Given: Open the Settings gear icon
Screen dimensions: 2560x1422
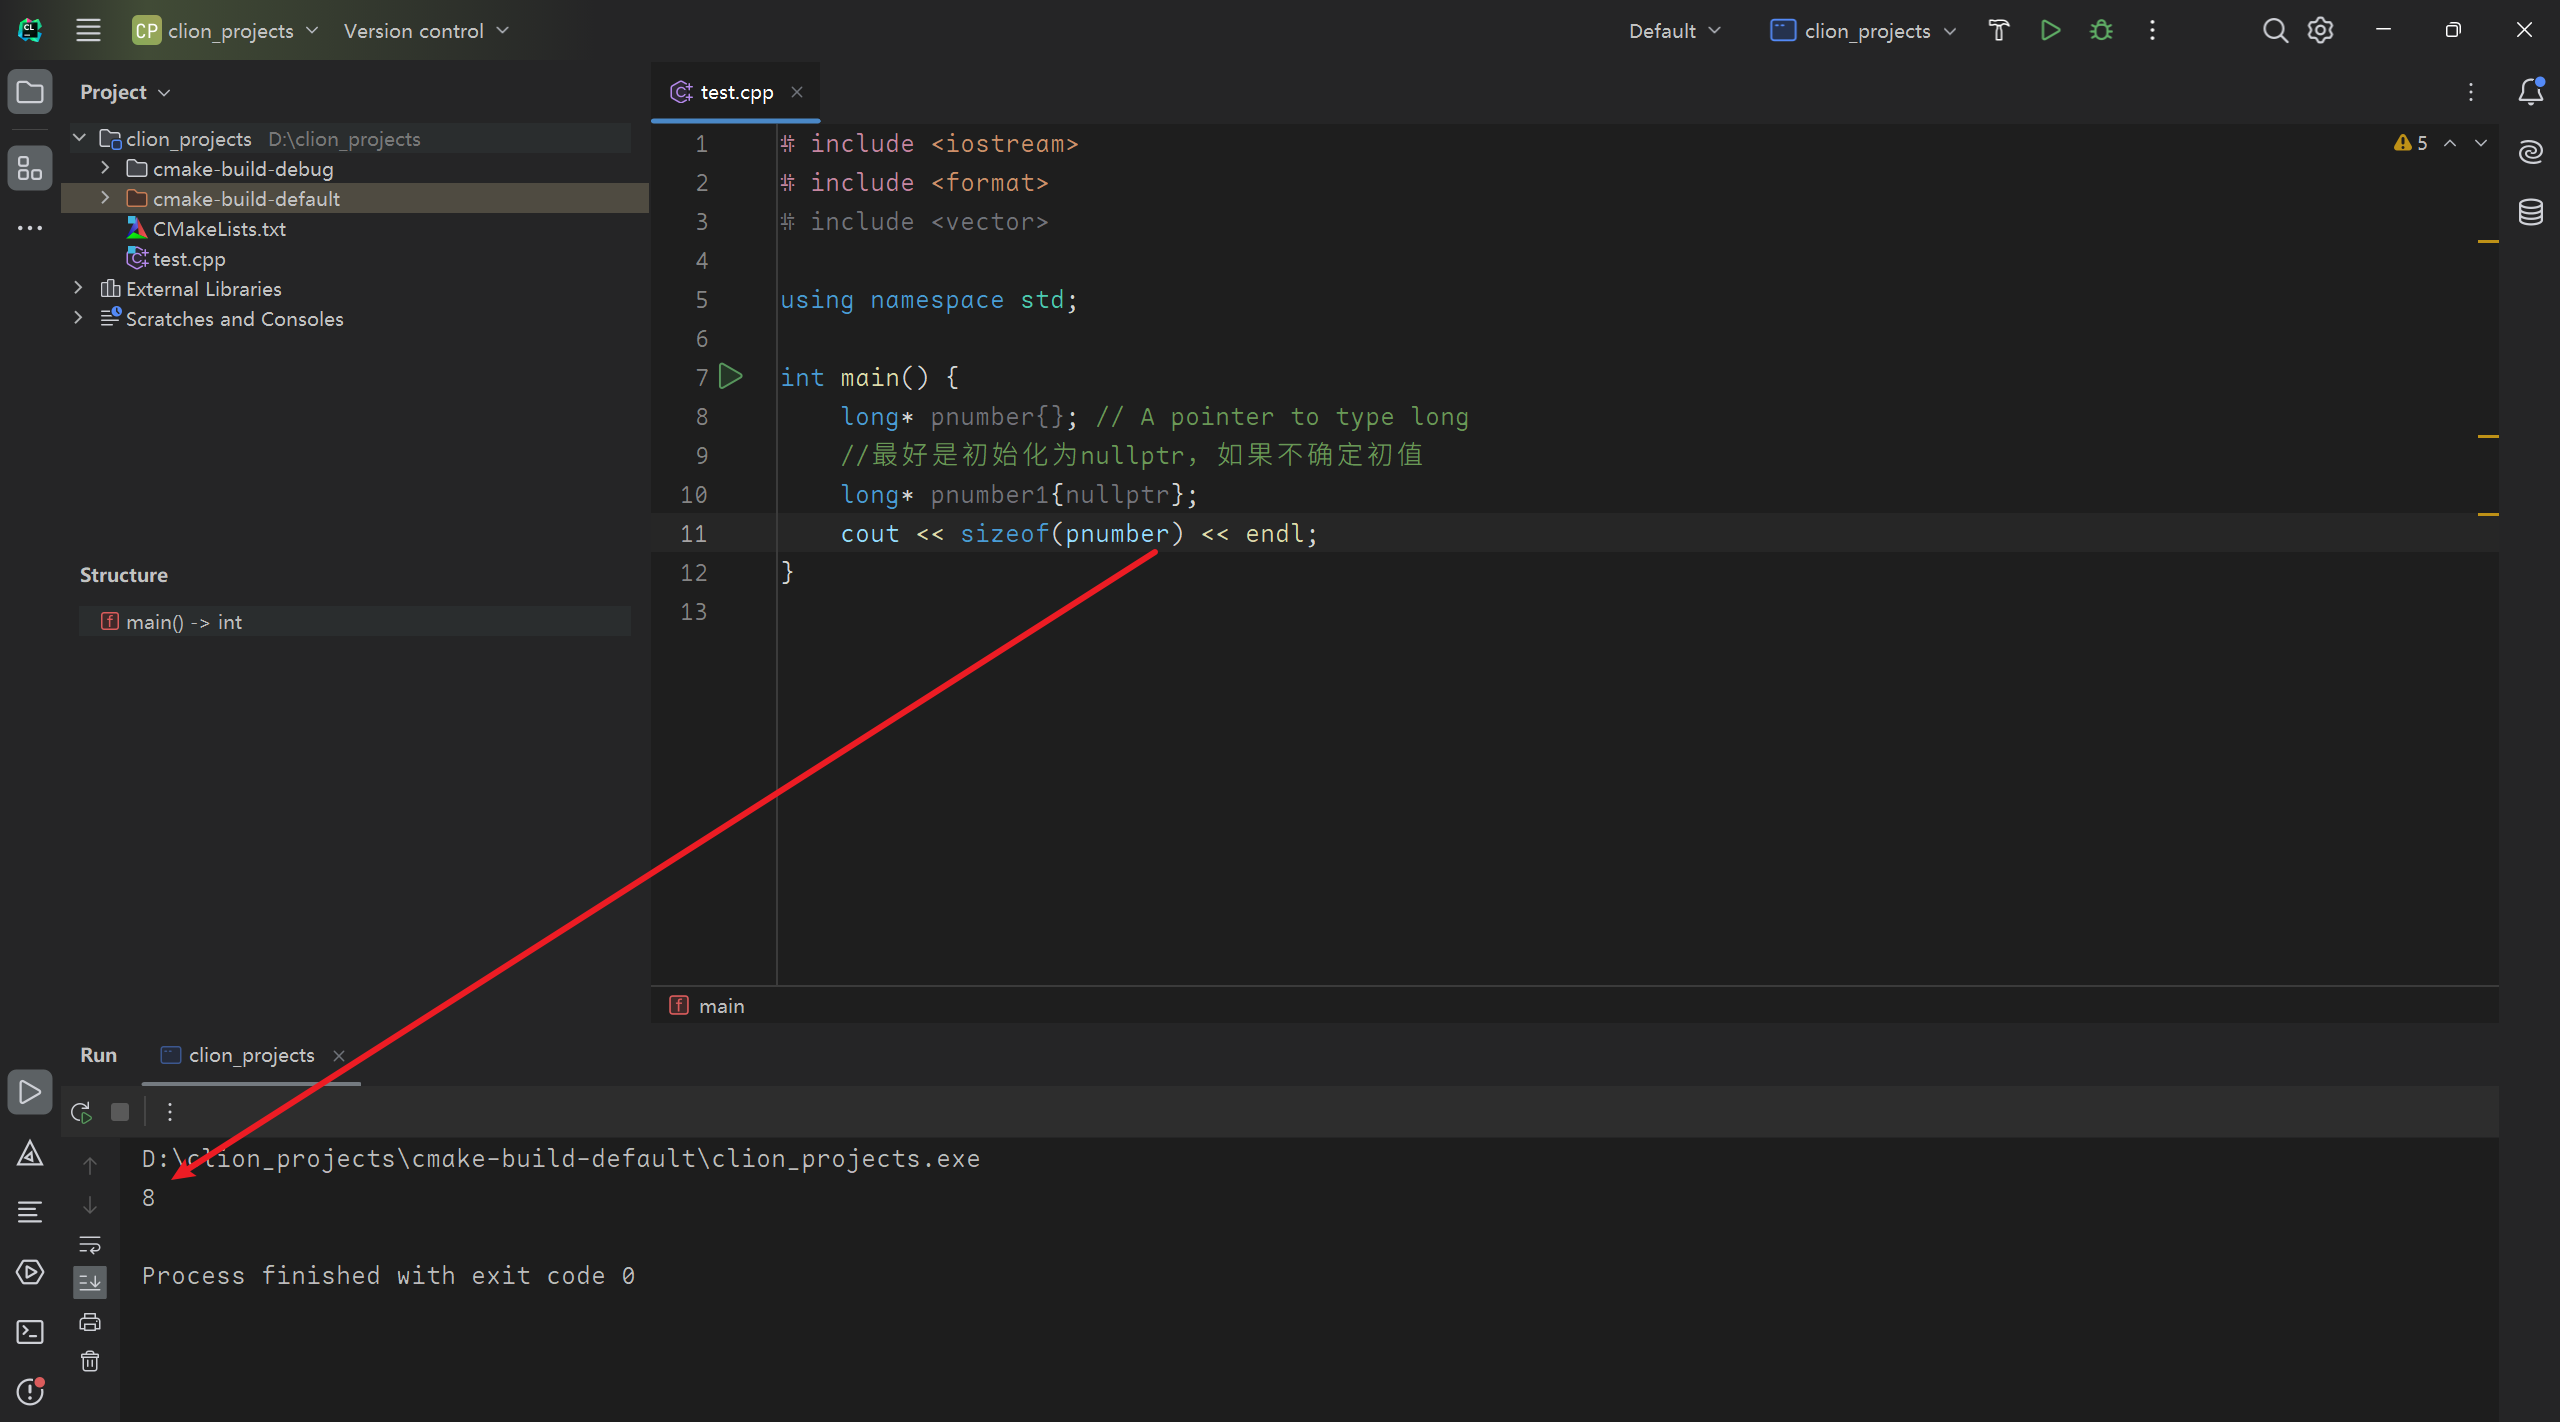Looking at the screenshot, I should click(x=2320, y=30).
